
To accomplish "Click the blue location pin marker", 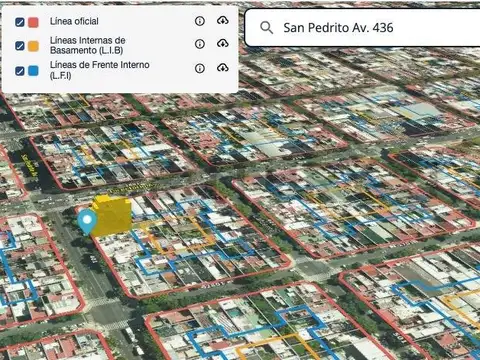I will (87, 222).
